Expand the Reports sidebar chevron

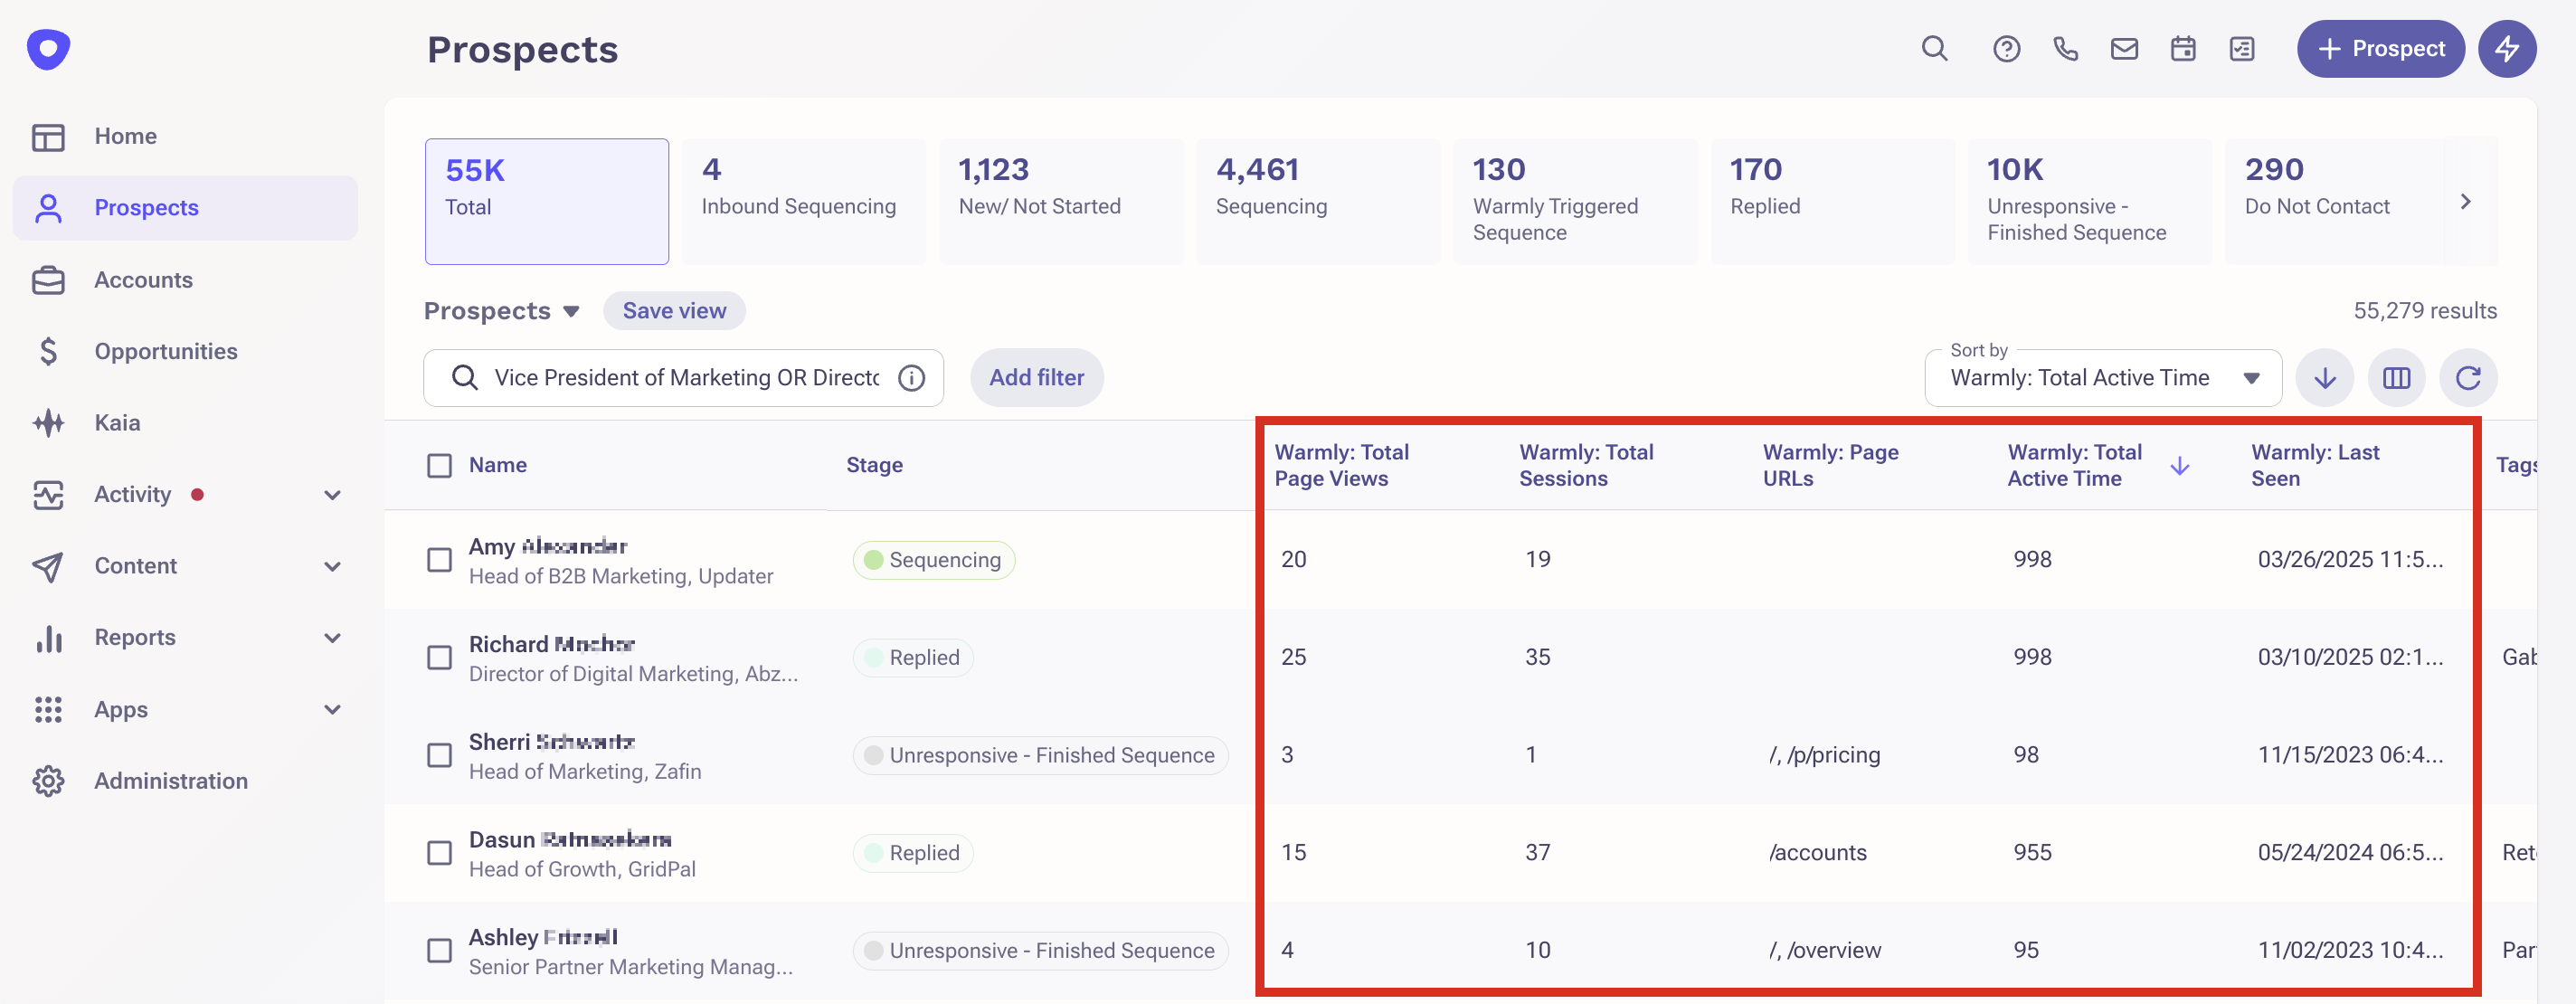coord(333,637)
